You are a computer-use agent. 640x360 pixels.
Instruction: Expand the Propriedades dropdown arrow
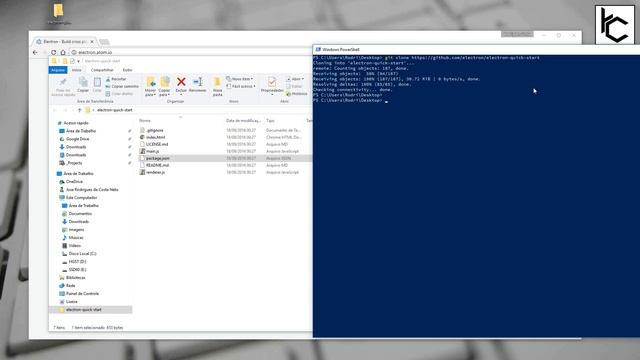click(x=272, y=95)
